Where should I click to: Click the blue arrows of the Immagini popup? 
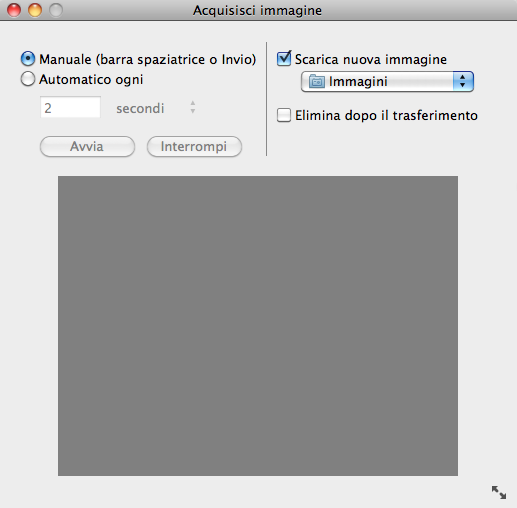click(x=463, y=81)
